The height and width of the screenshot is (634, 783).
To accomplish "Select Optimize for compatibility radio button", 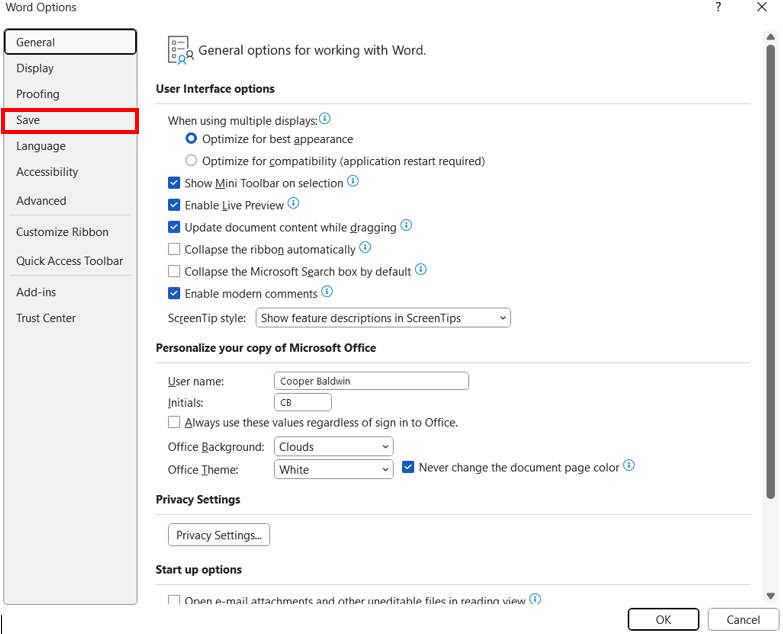I will tap(191, 161).
